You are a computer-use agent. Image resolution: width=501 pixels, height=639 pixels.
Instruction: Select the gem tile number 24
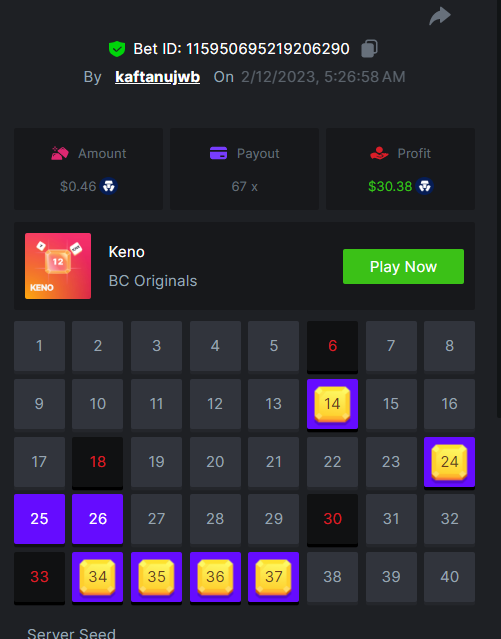tap(449, 462)
